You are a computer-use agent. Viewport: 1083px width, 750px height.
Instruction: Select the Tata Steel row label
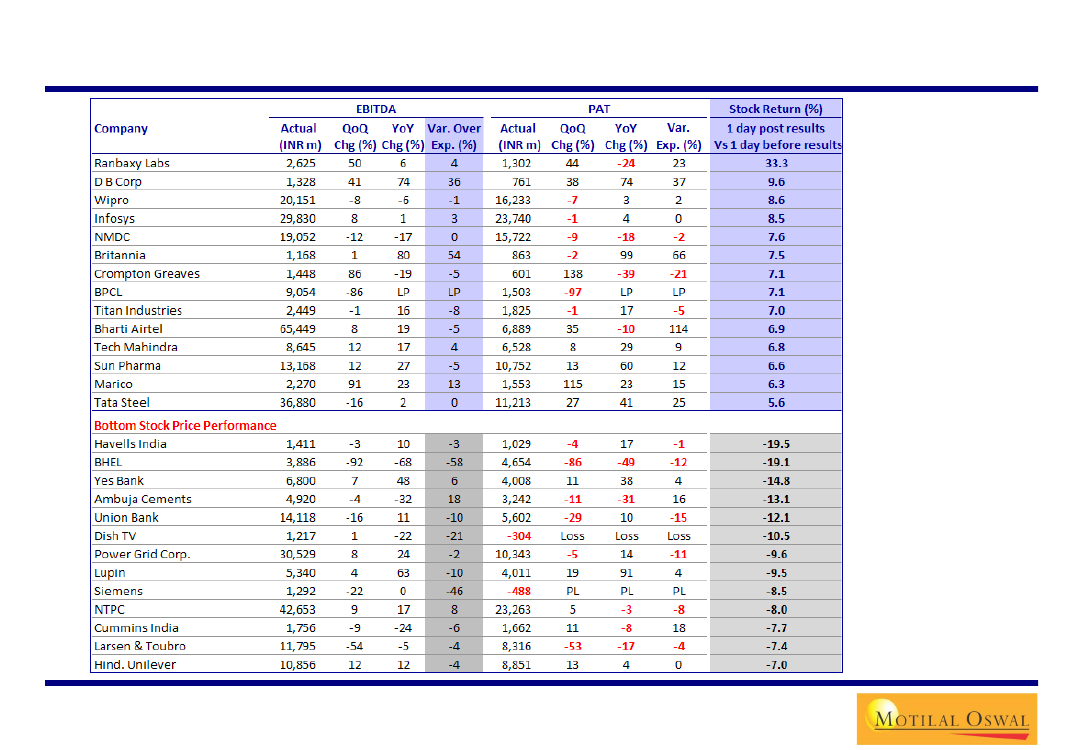tap(122, 402)
